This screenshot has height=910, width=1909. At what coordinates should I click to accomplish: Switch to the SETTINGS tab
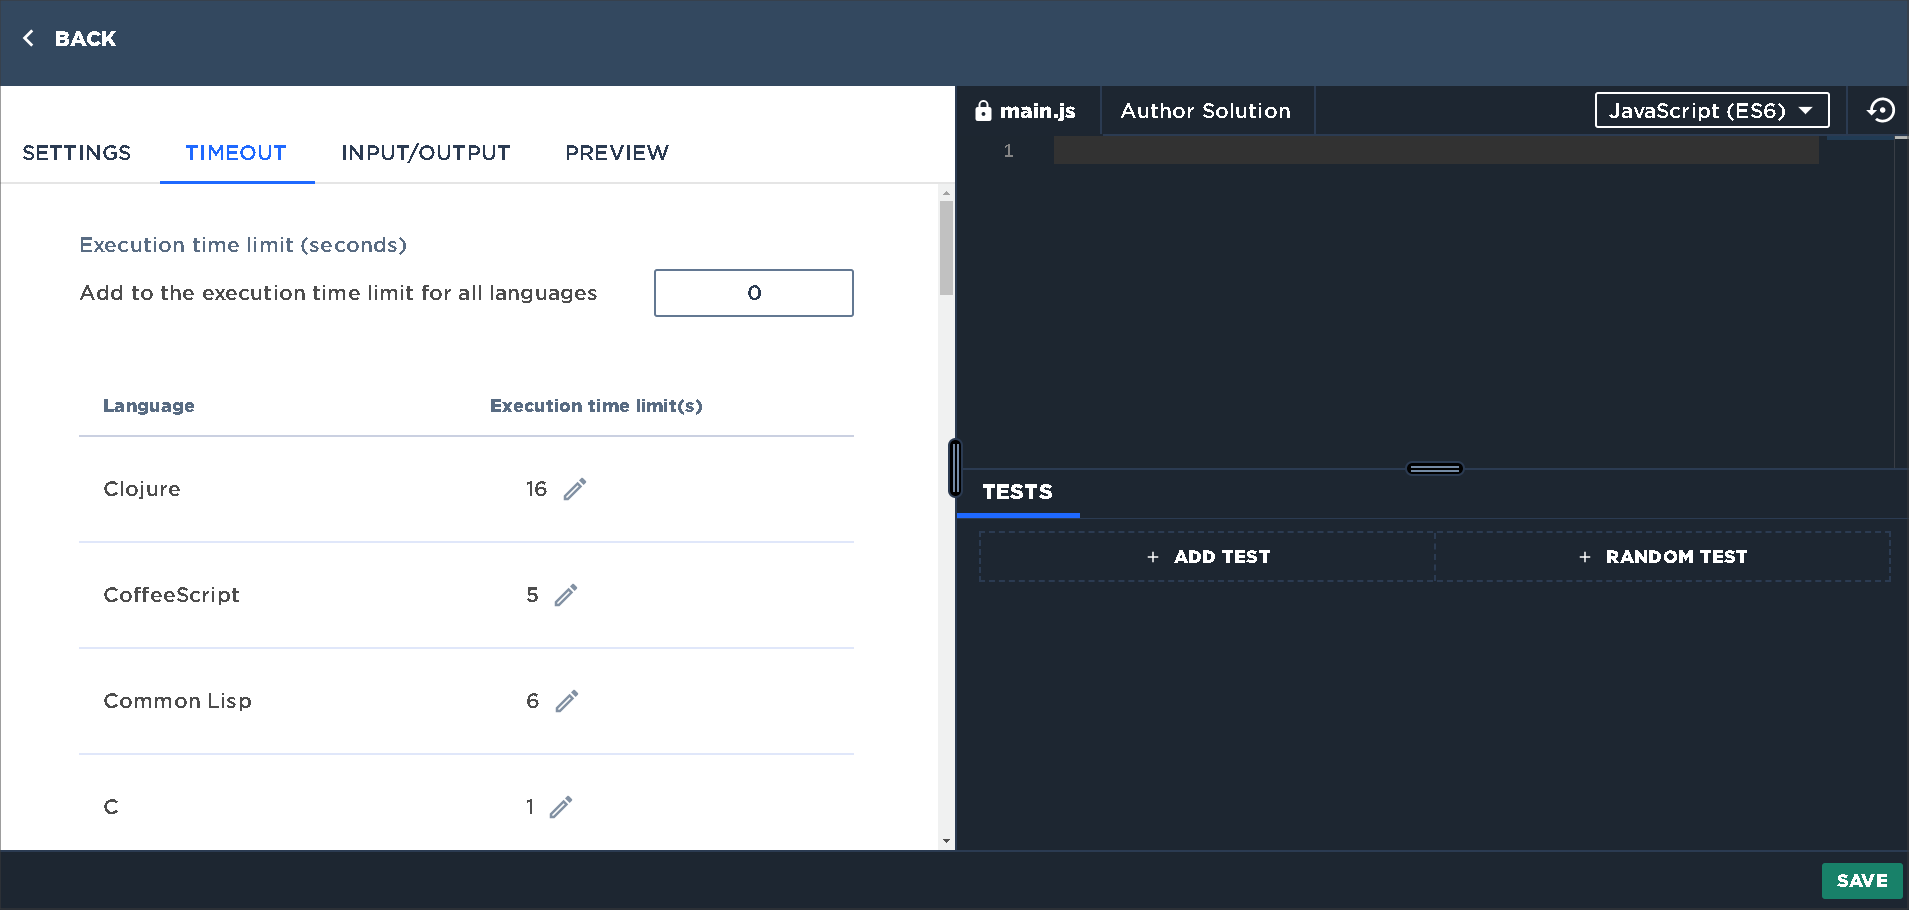pos(76,152)
